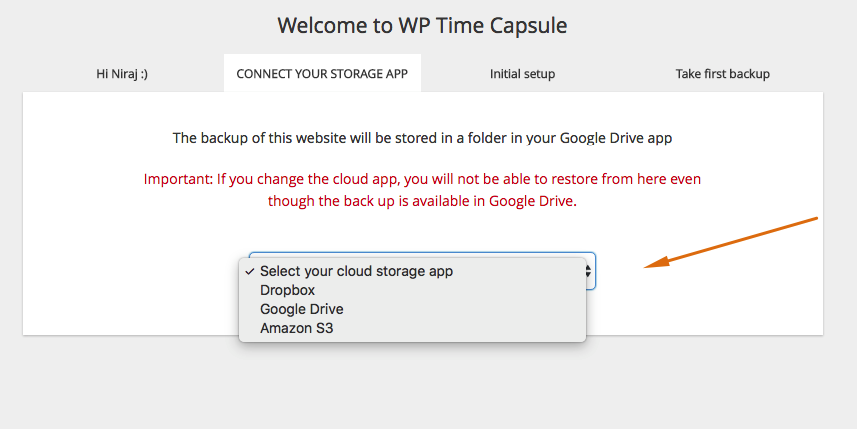Click the orange arrowhead tip
This screenshot has height=429, width=857.
click(x=647, y=266)
